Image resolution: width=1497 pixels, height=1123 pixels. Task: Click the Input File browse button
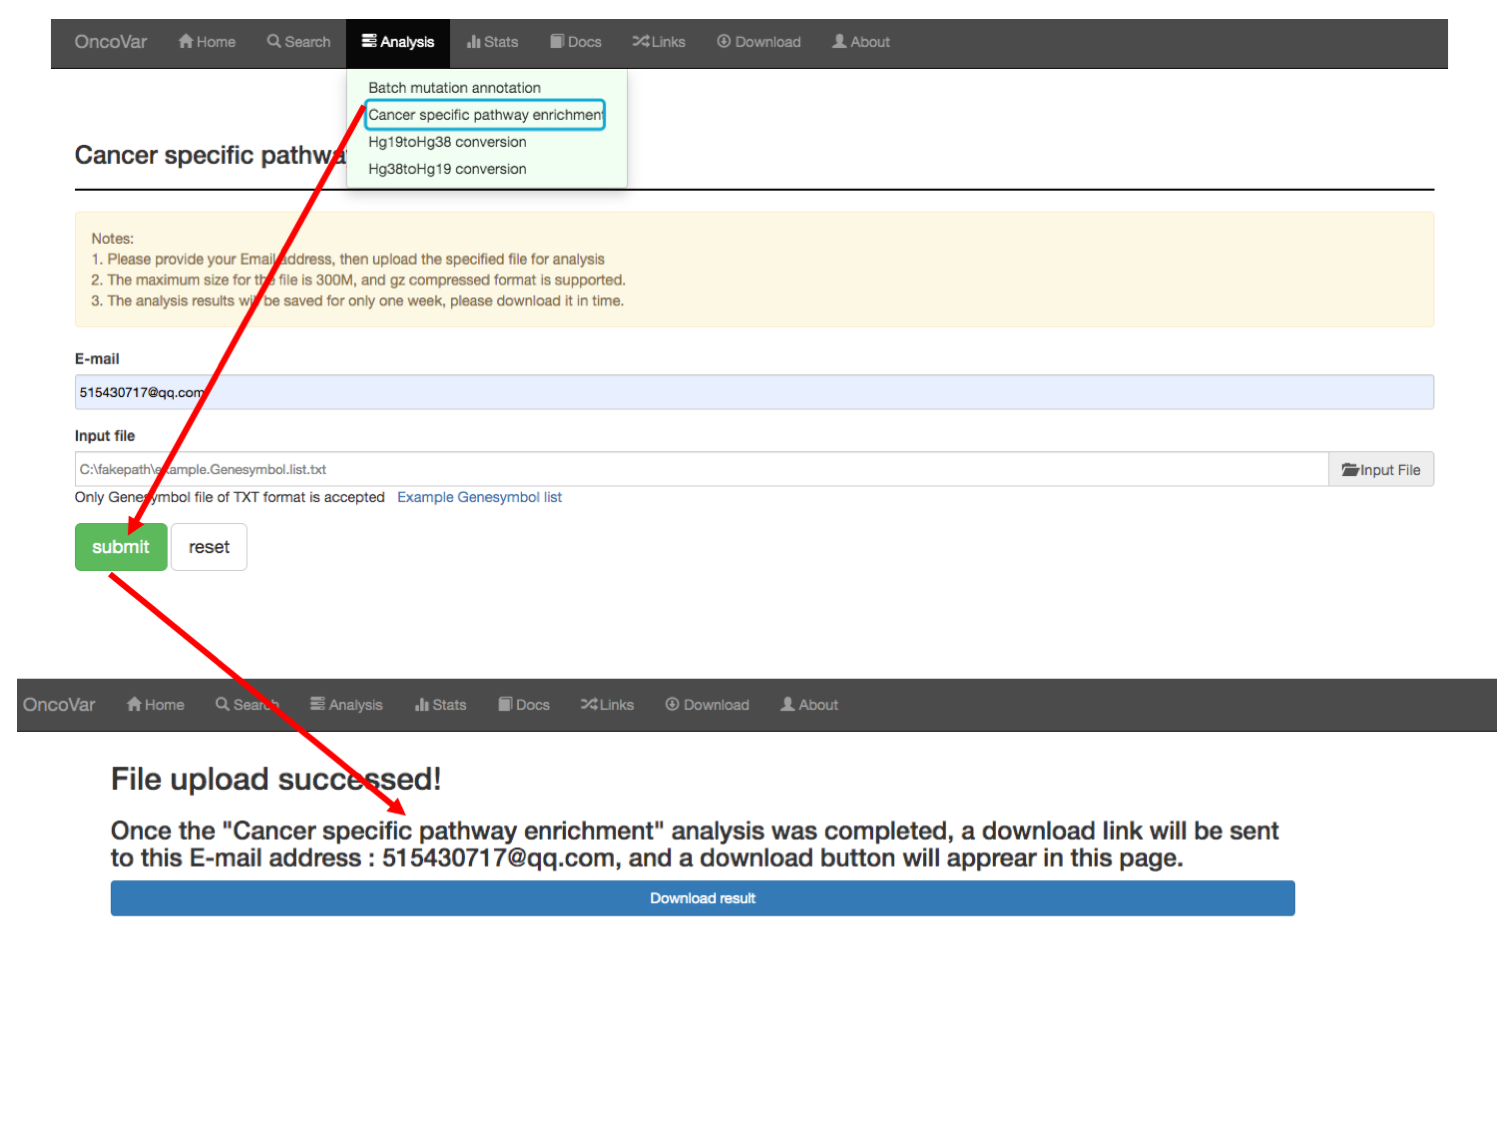tap(1381, 469)
